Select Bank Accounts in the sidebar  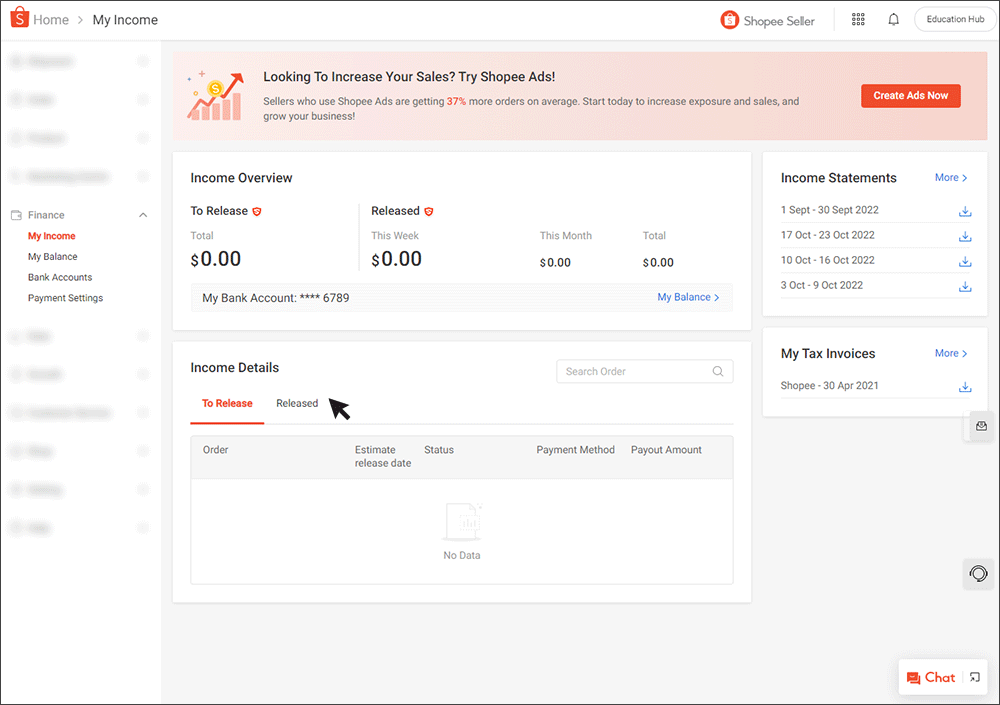pyautogui.click(x=62, y=277)
